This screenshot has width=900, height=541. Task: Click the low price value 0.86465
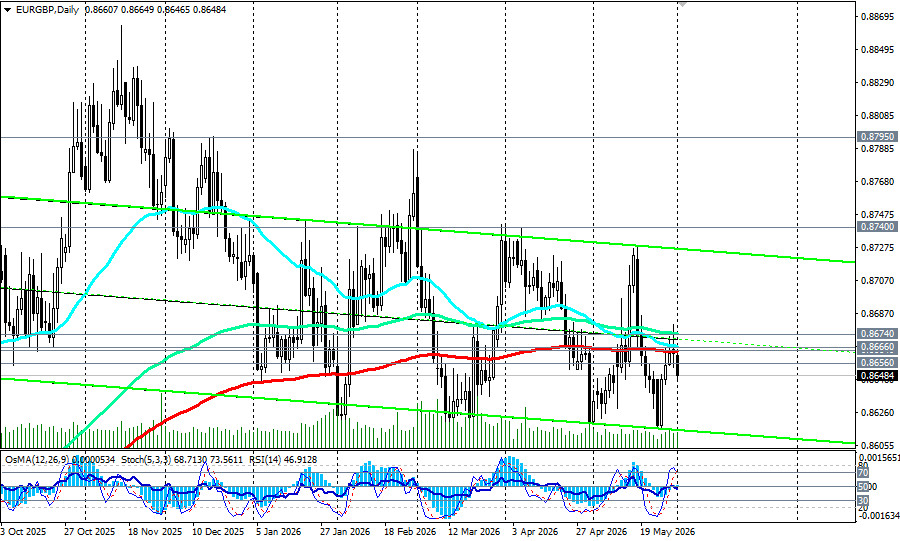(x=173, y=10)
